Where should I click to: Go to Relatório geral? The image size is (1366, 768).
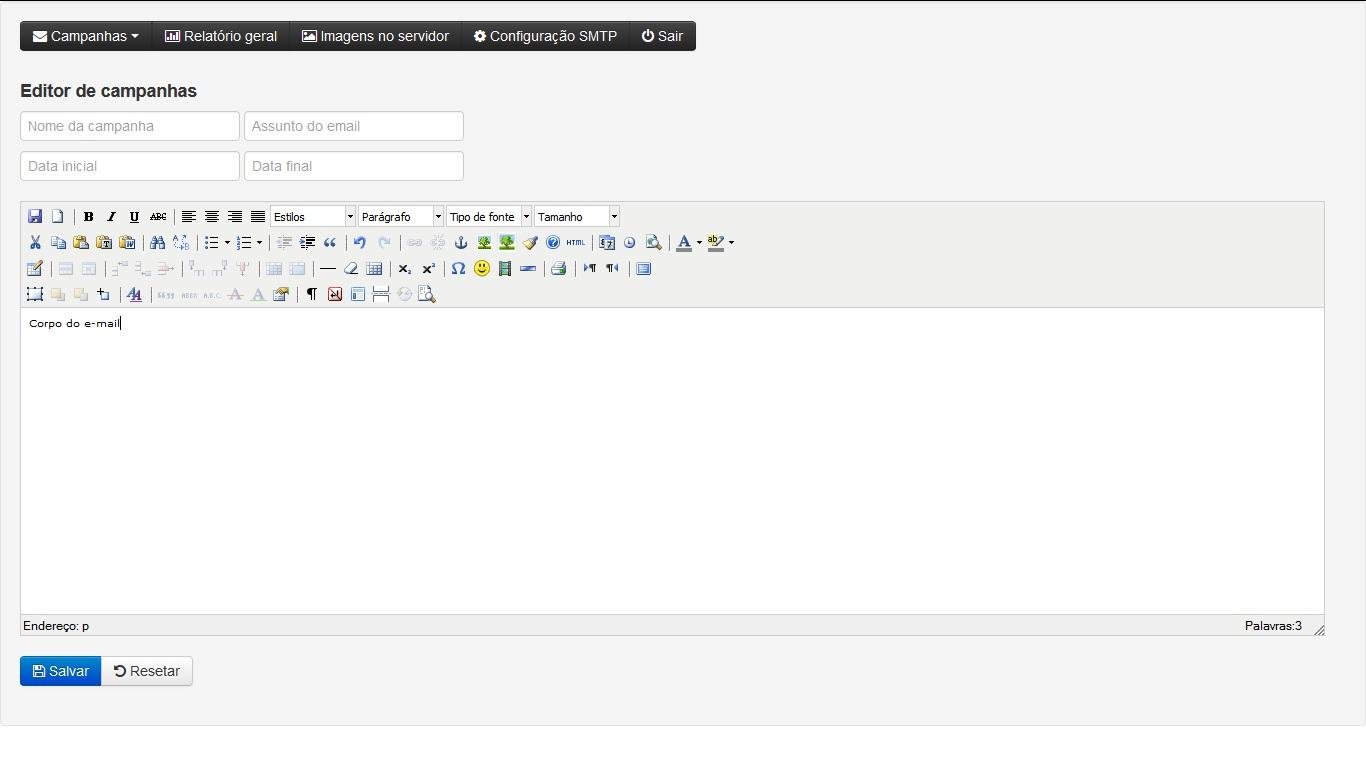click(220, 36)
